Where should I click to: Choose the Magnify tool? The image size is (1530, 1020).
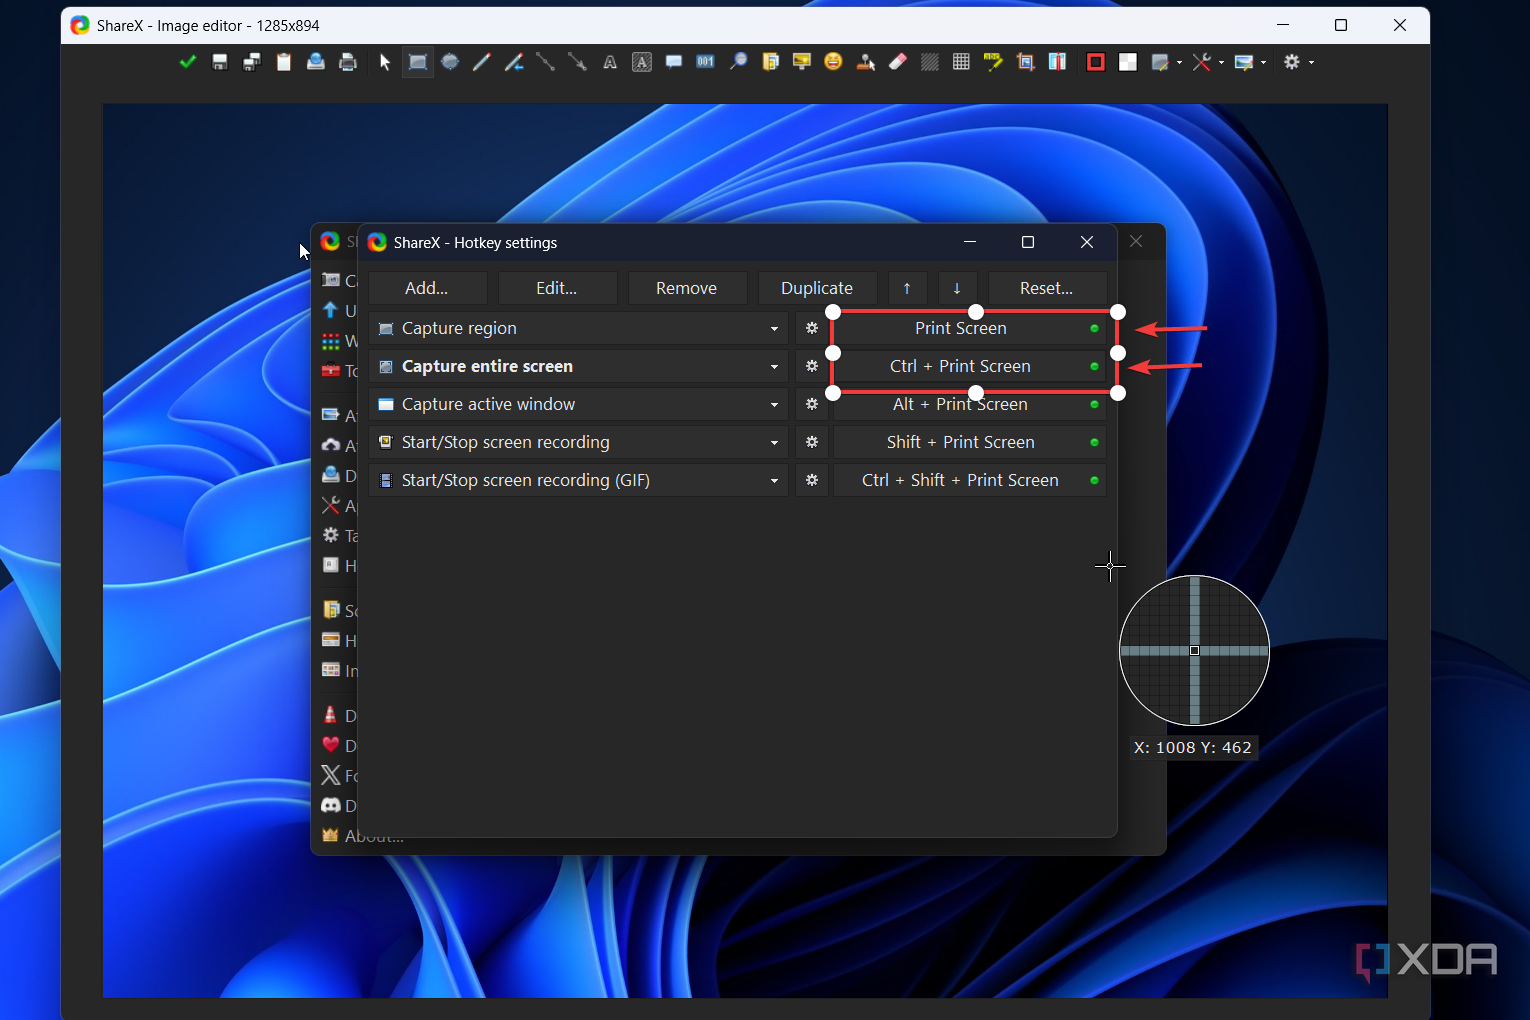(738, 62)
